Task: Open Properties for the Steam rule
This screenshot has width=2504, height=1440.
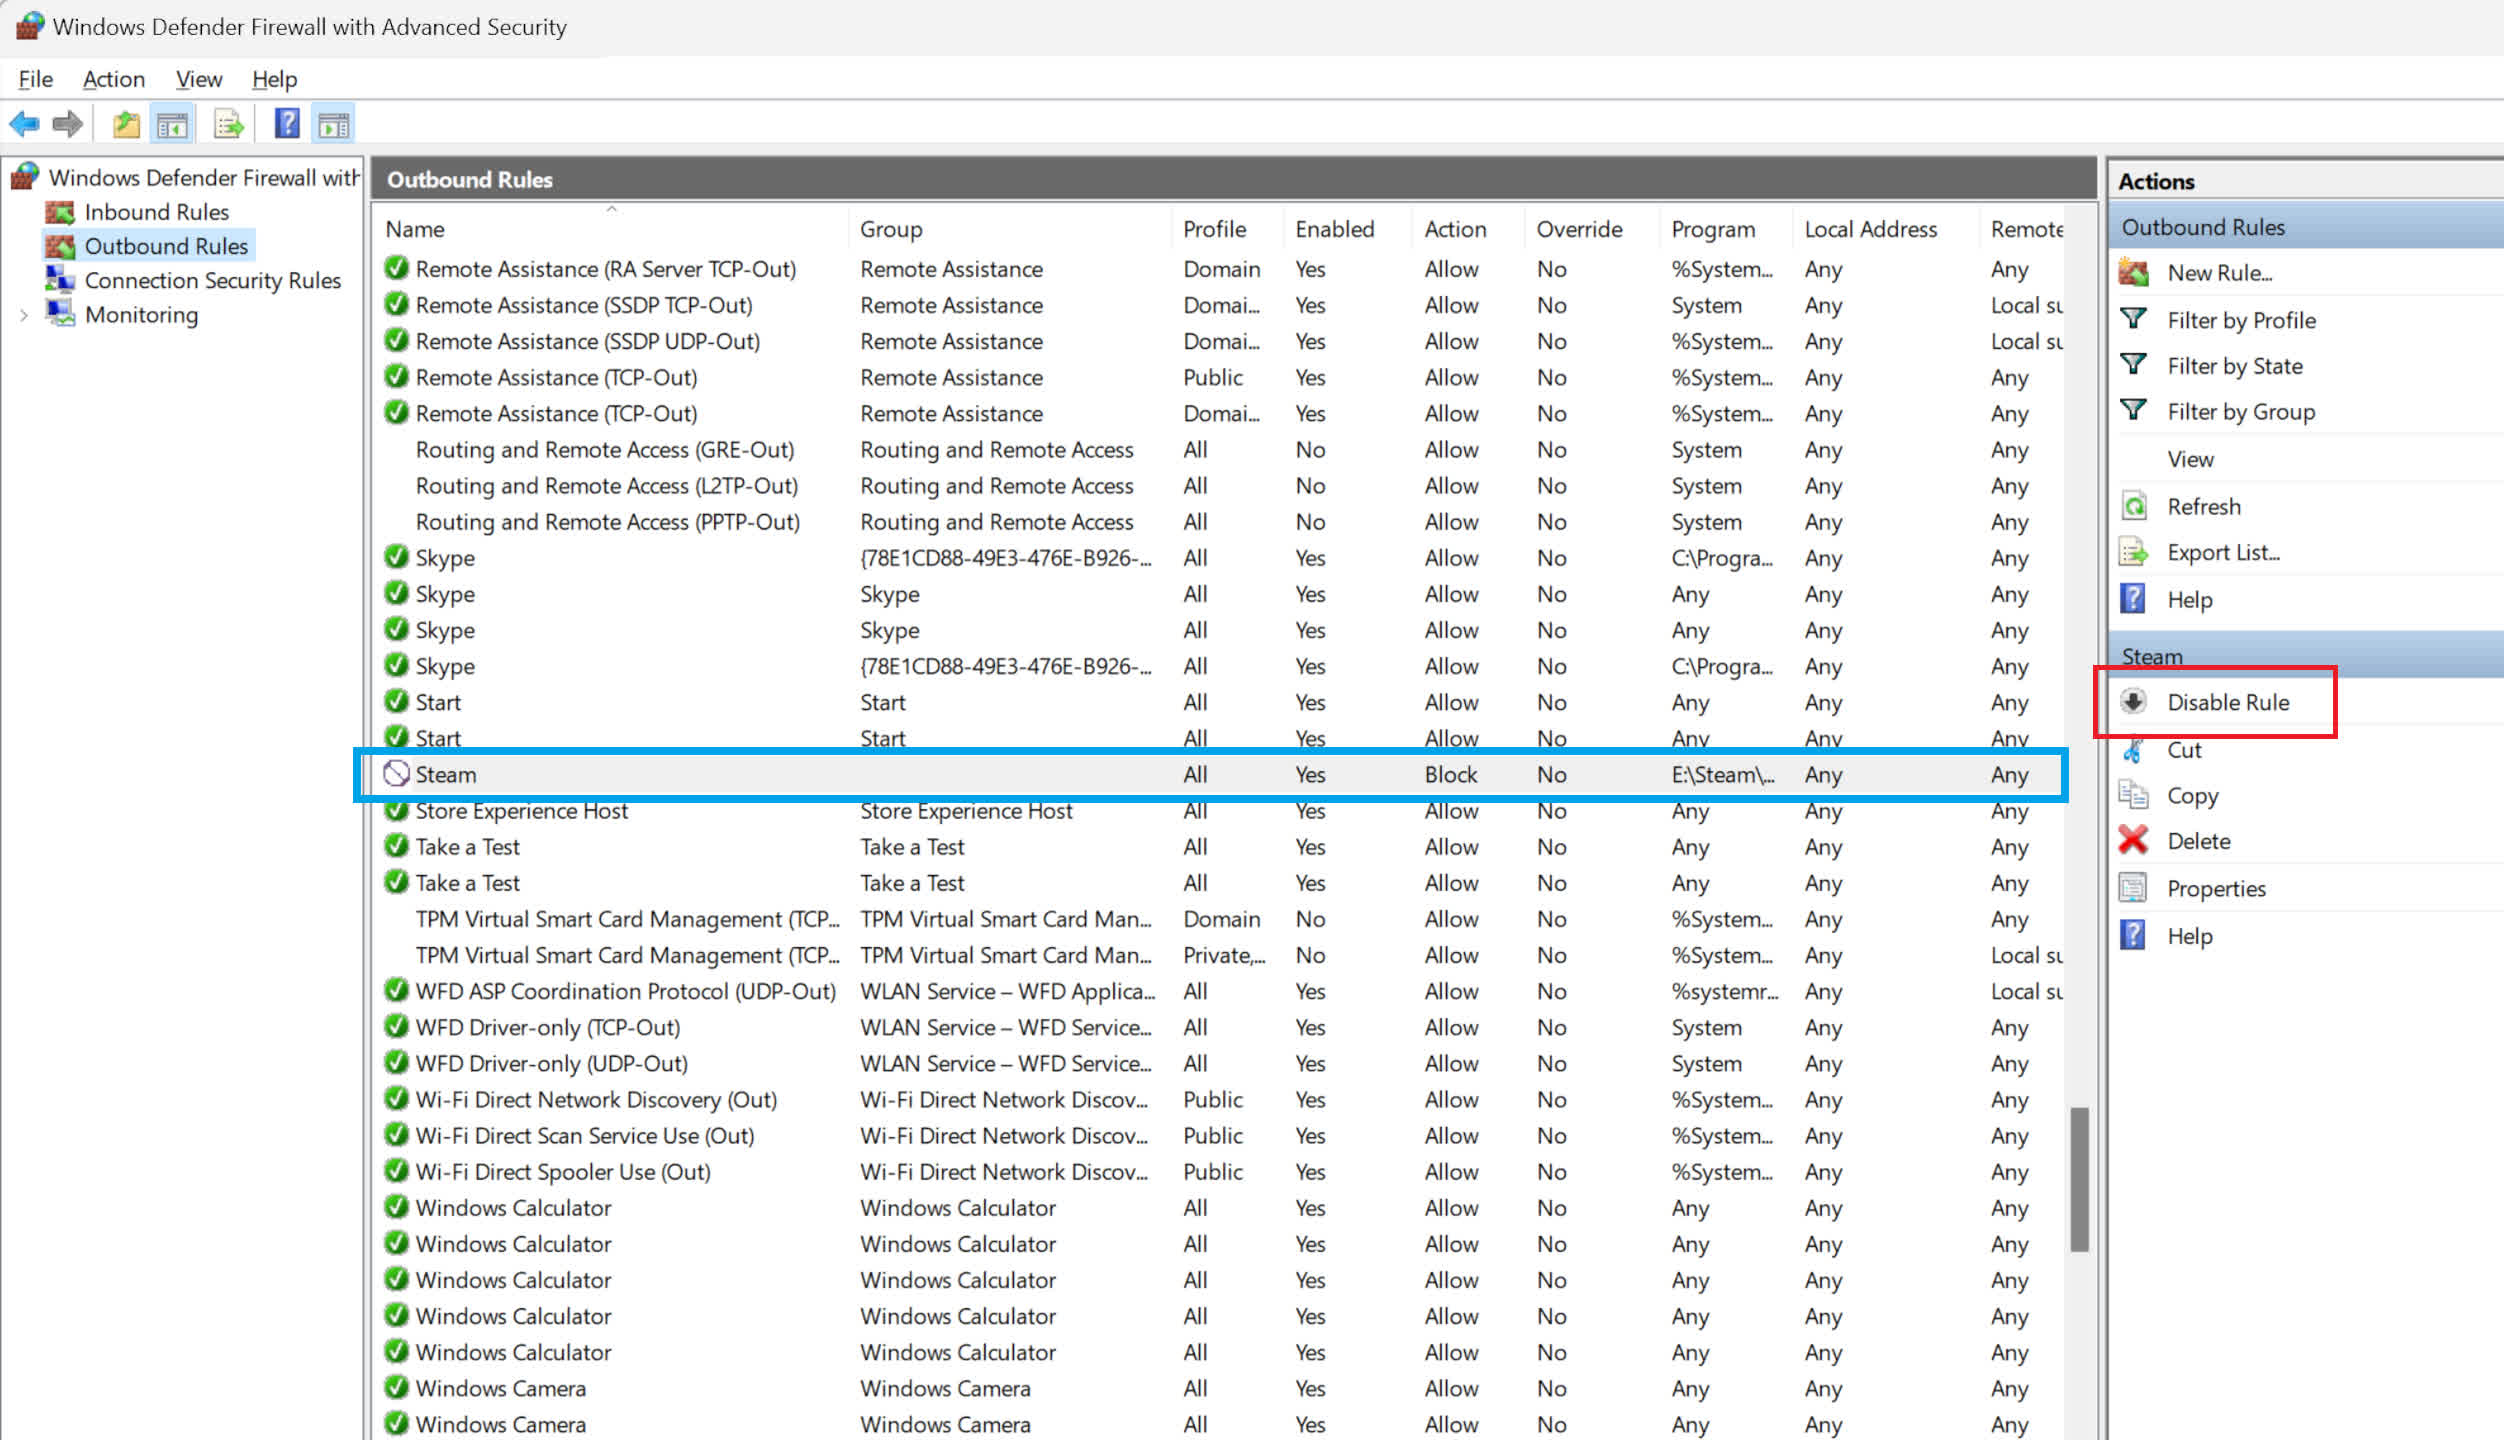Action: tap(2215, 888)
